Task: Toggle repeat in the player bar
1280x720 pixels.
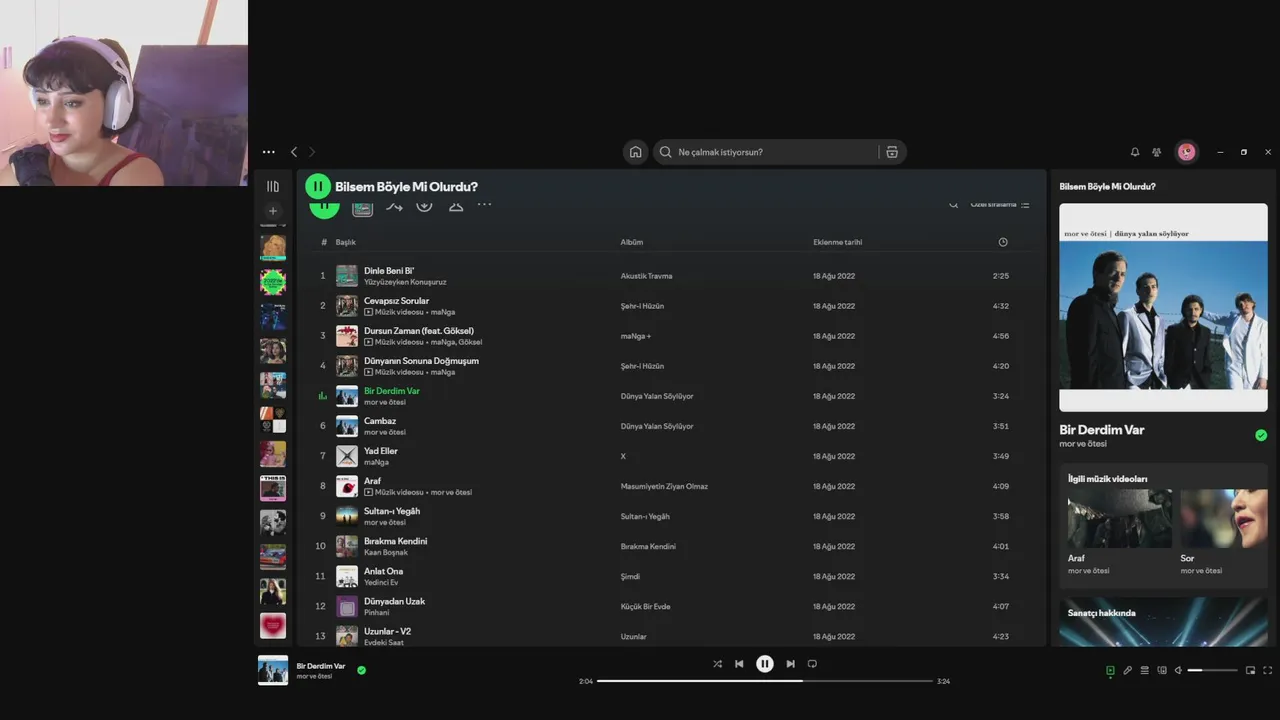Action: (812, 664)
